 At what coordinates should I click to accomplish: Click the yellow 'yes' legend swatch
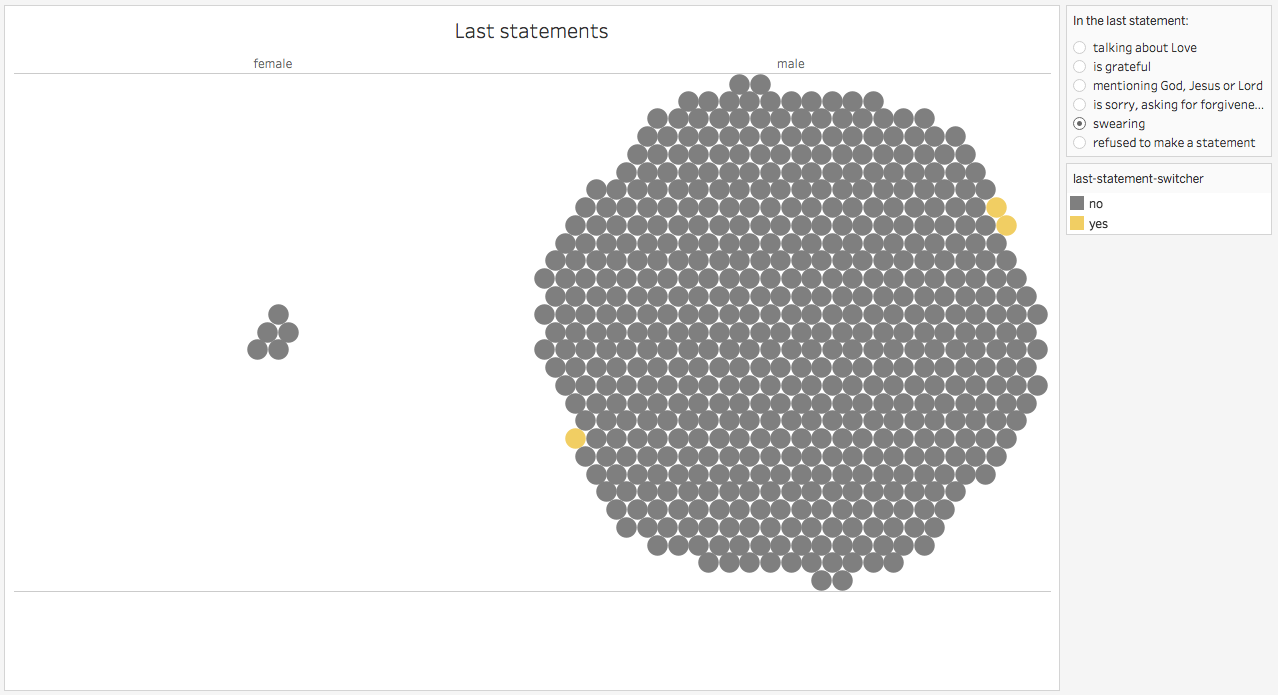tap(1077, 223)
